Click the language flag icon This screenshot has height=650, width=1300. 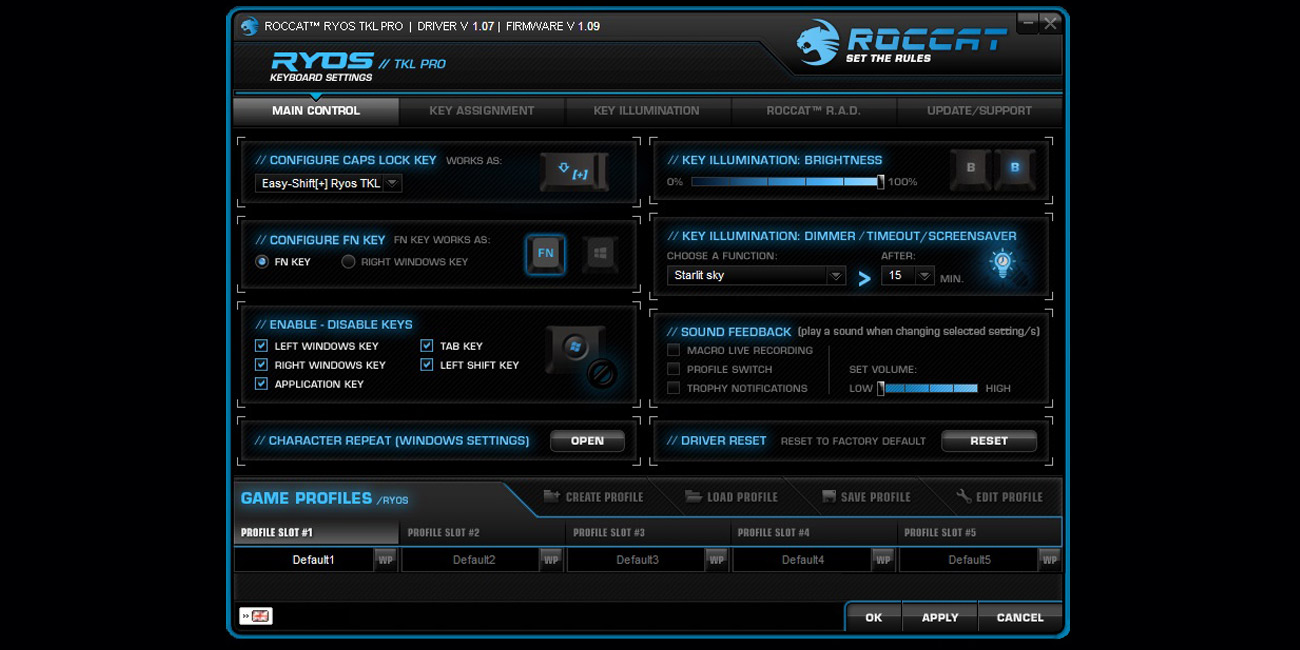256,616
